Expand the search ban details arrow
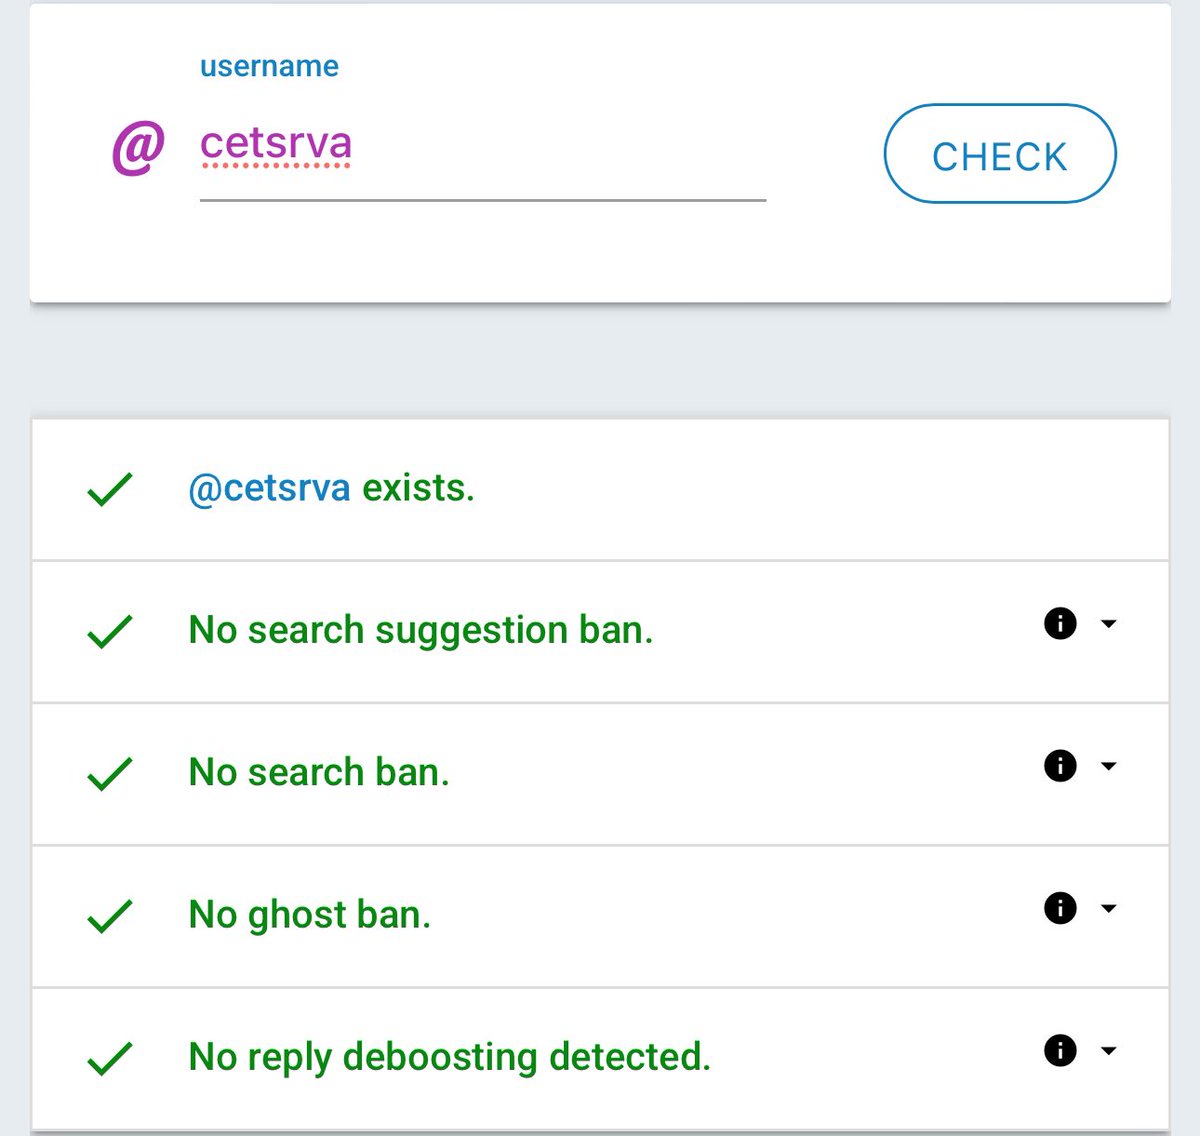The width and height of the screenshot is (1200, 1136). pyautogui.click(x=1108, y=766)
